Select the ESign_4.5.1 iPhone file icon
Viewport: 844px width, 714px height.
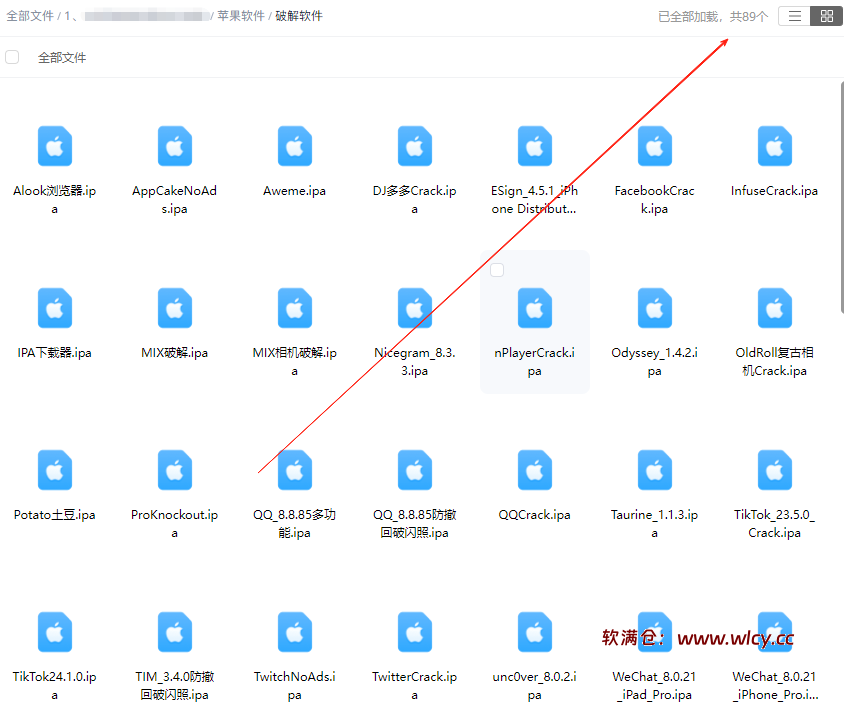(x=534, y=146)
